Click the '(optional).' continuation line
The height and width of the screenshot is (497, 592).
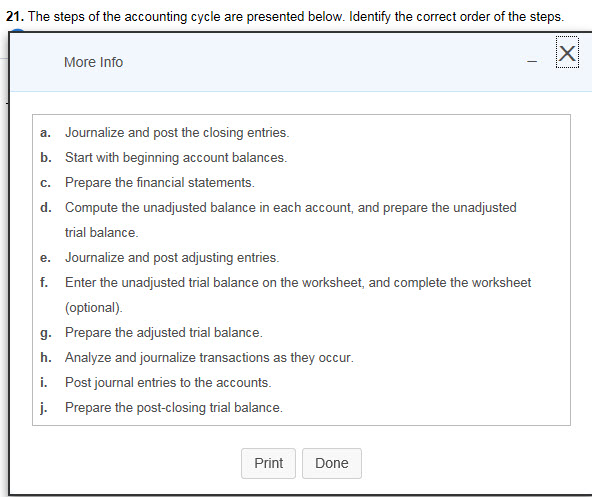click(x=94, y=308)
